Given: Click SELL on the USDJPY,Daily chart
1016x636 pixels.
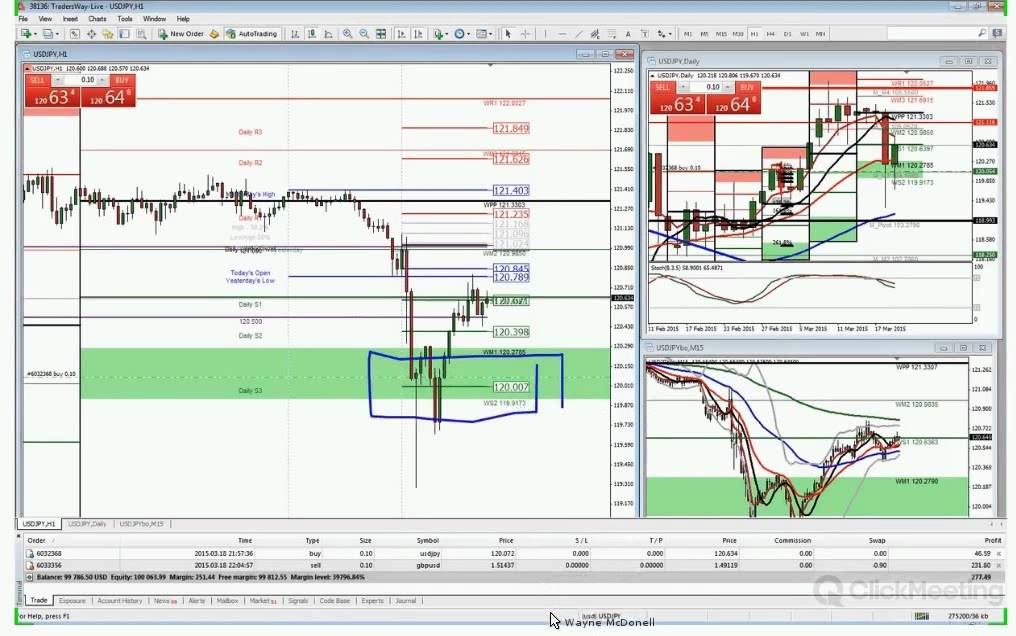Looking at the screenshot, I should coord(662,87).
